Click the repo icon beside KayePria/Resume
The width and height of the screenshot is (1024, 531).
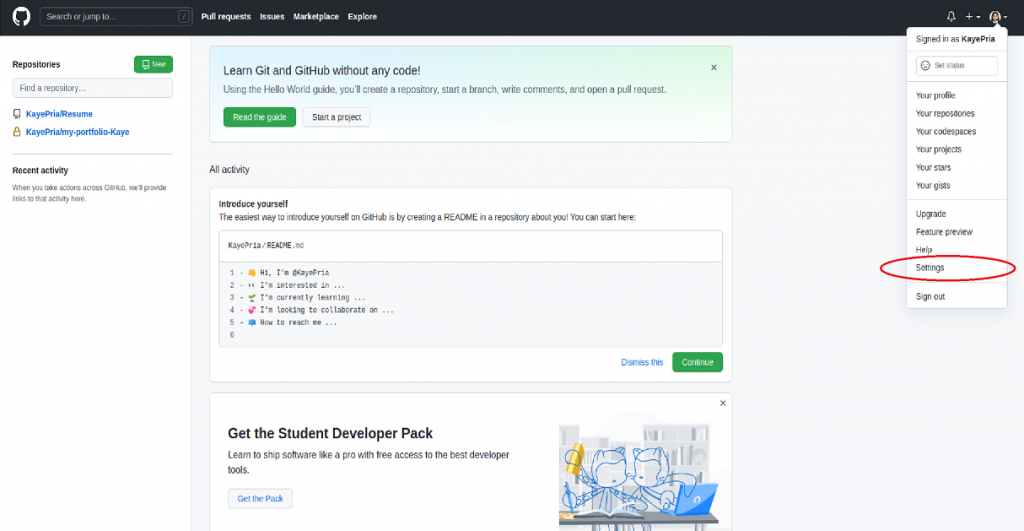(17, 114)
